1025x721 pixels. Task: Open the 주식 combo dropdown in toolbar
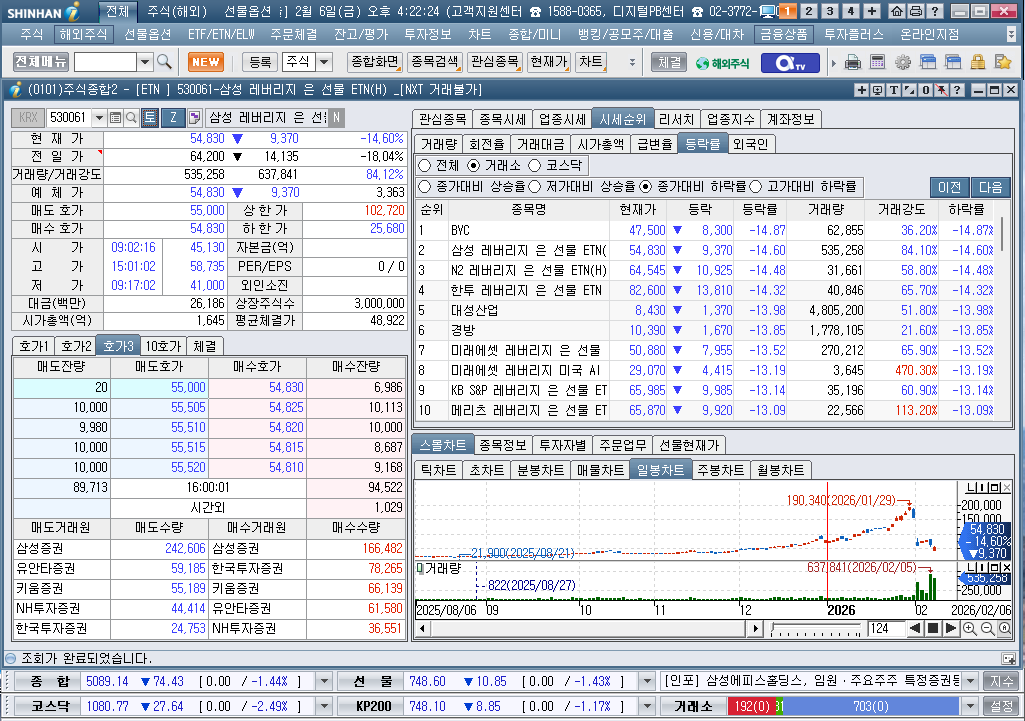click(x=324, y=62)
